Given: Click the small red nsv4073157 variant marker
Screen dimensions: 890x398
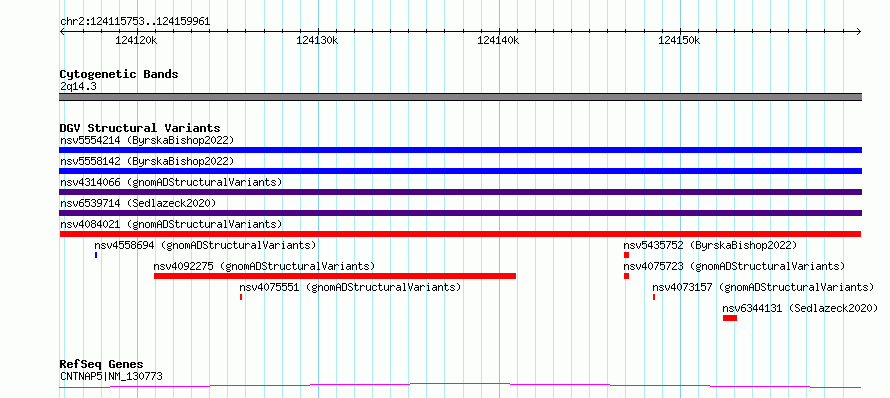Looking at the screenshot, I should [654, 297].
